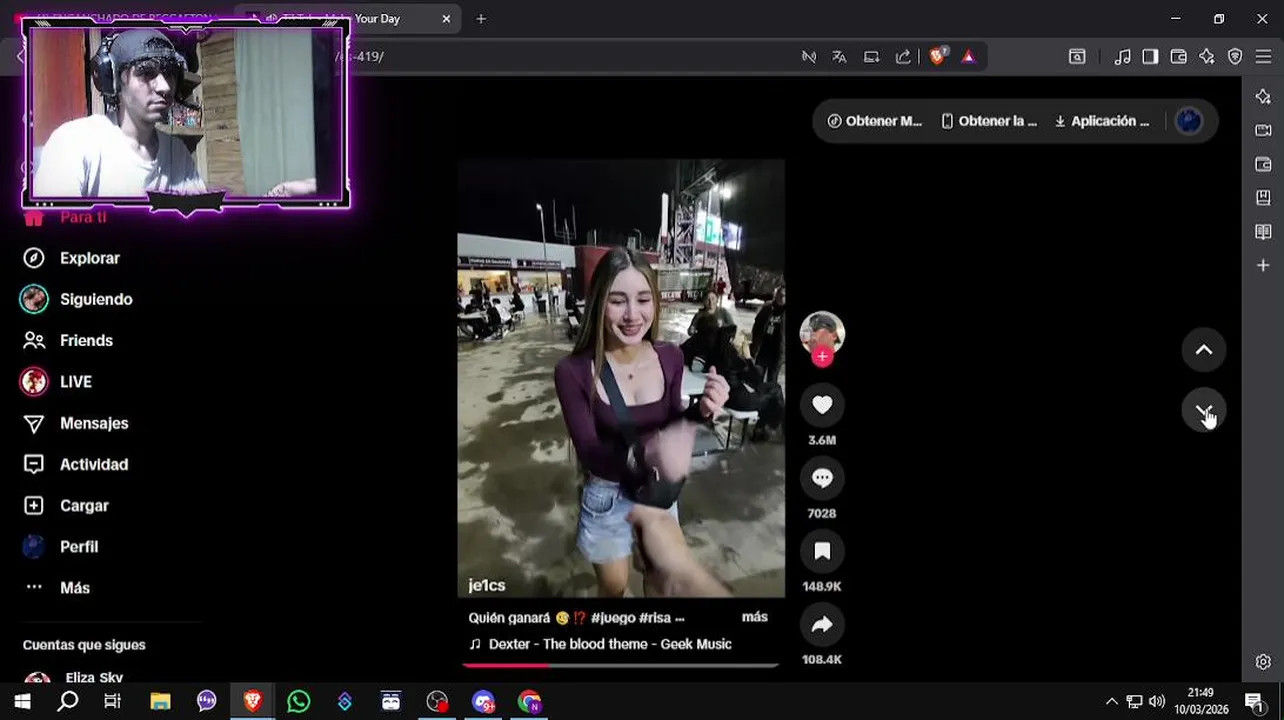Click the install app icon in address bar

coord(871,57)
